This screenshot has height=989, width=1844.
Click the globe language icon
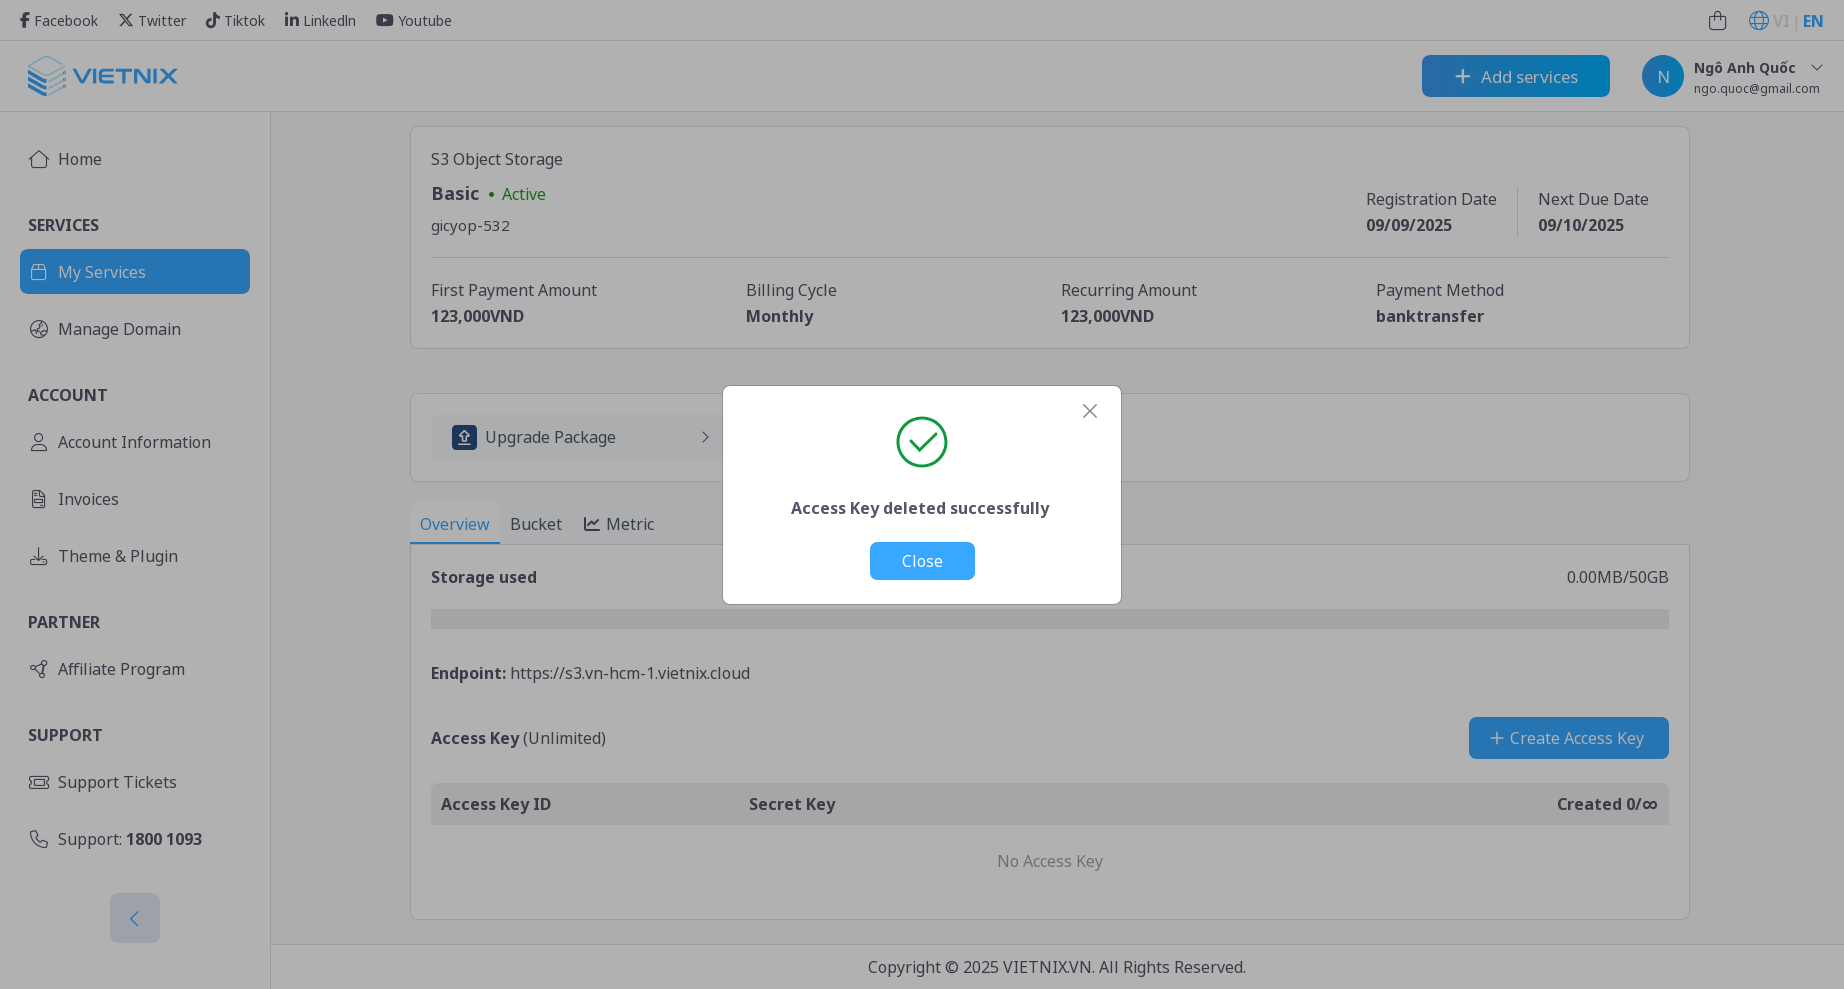click(x=1758, y=20)
